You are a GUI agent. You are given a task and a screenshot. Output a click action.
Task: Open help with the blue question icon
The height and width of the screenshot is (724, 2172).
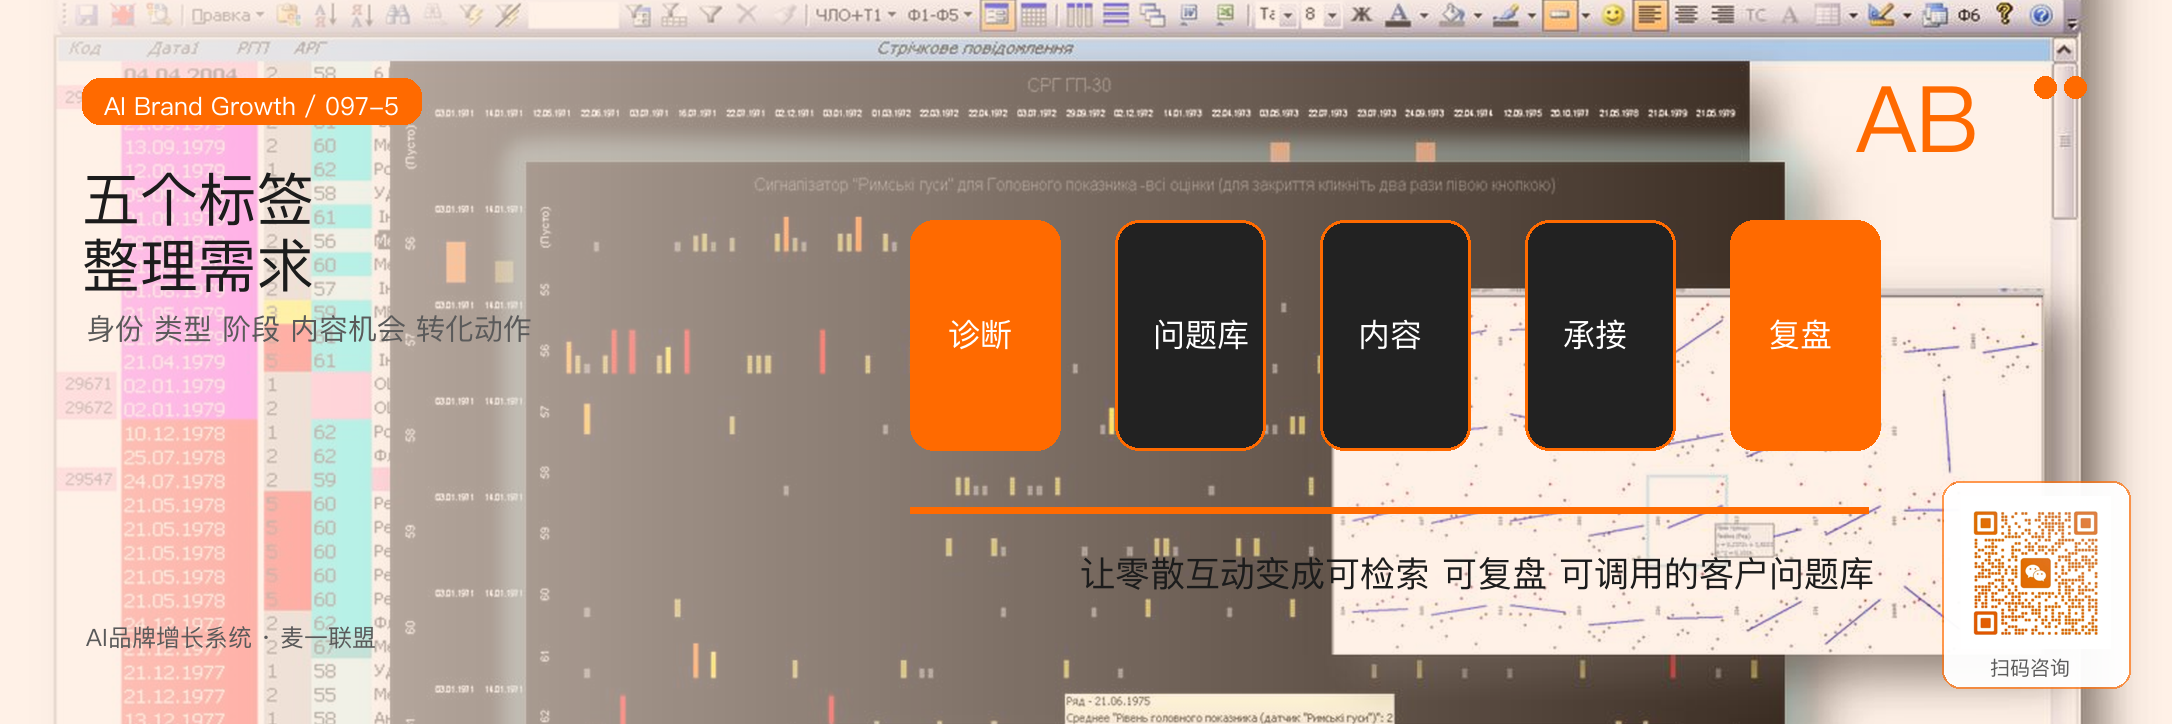point(2042,15)
